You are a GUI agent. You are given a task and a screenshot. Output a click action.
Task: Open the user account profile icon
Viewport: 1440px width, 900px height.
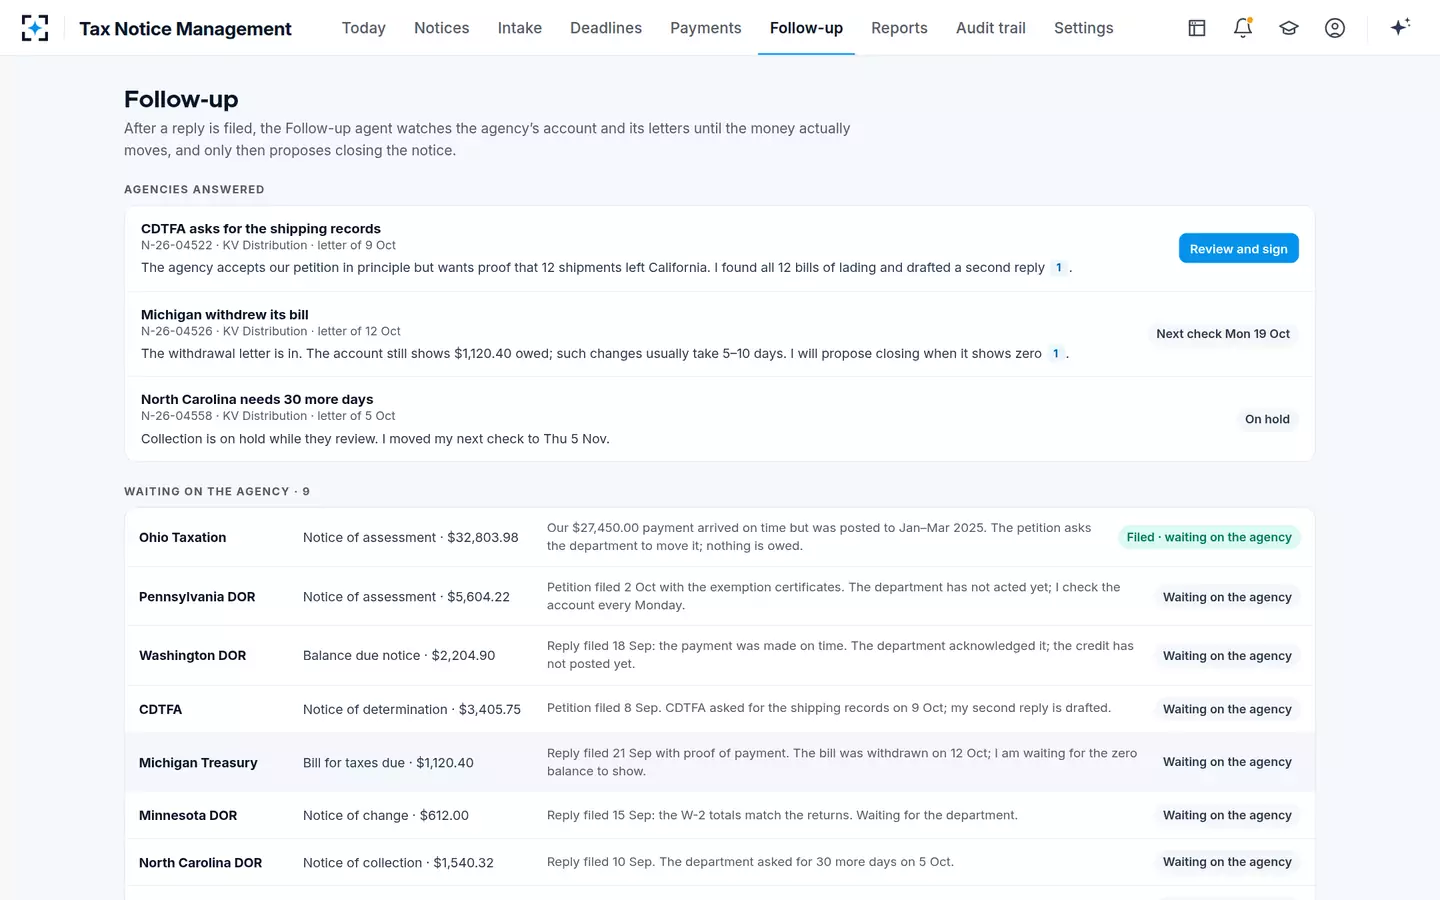click(x=1335, y=28)
